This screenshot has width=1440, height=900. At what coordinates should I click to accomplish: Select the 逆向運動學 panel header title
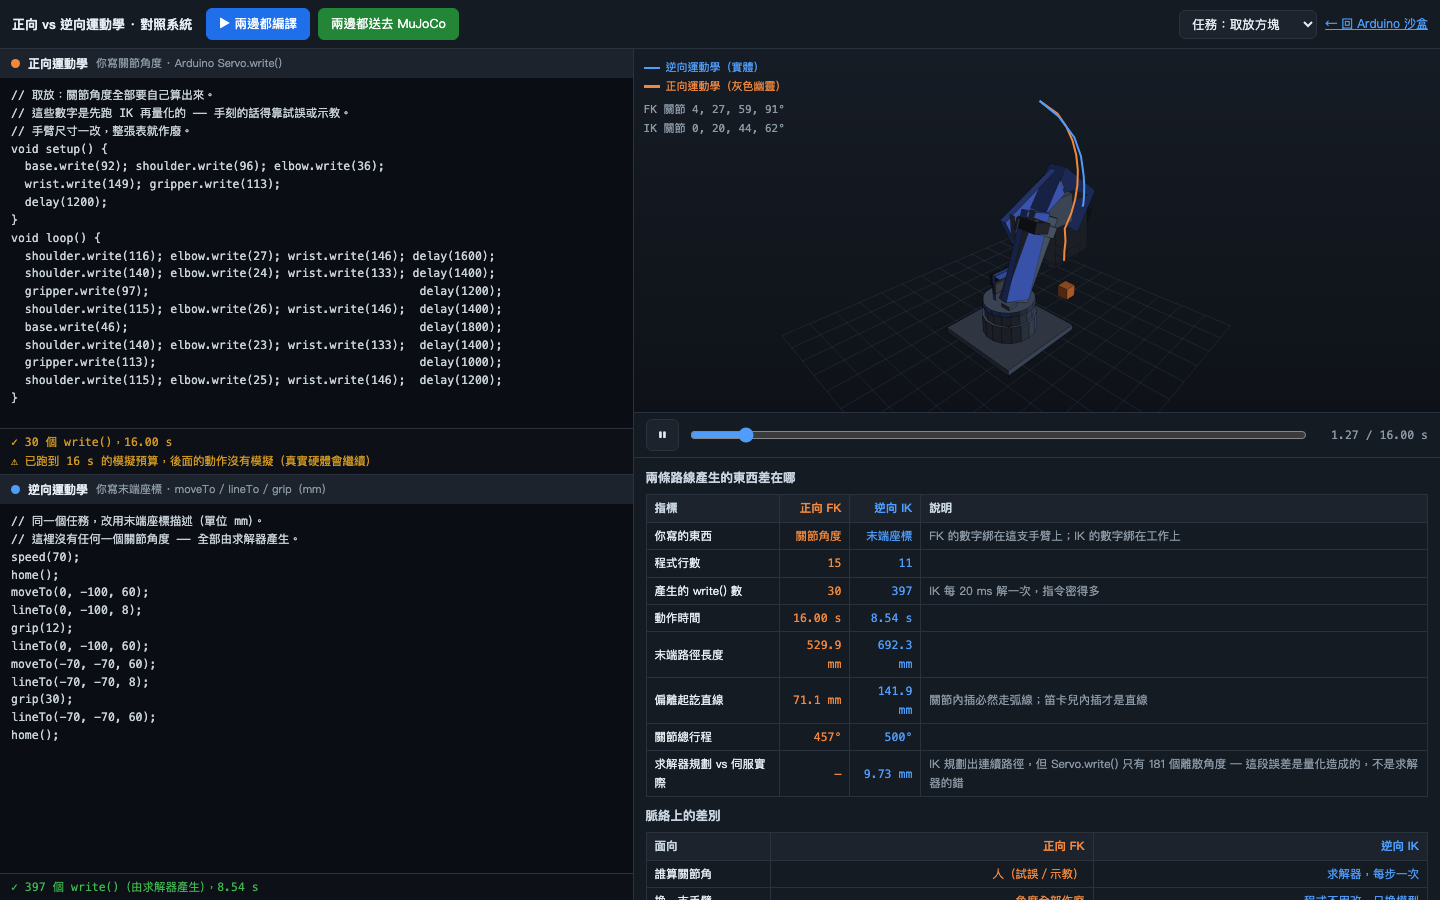tap(58, 489)
